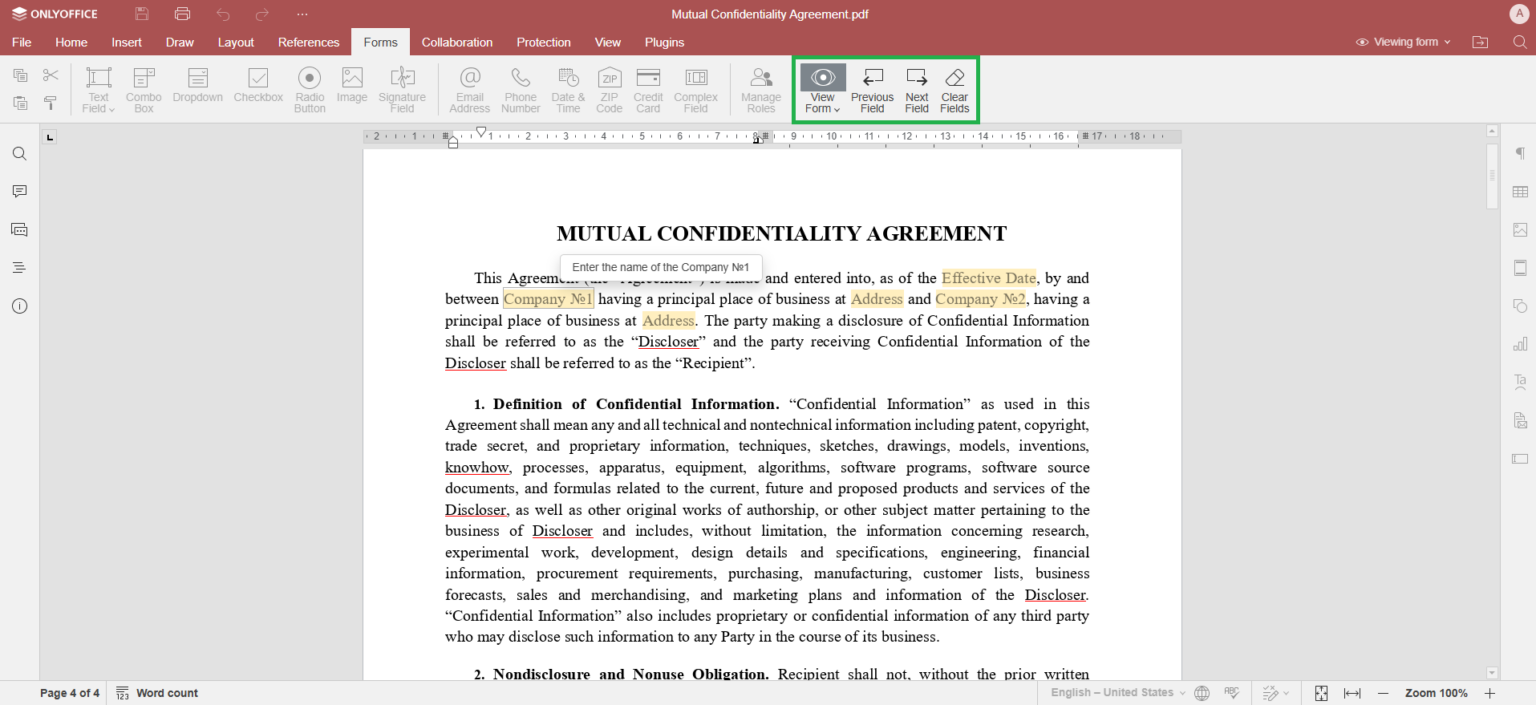Toggle Fit to page in status bar
The height and width of the screenshot is (705, 1536).
click(x=1321, y=693)
